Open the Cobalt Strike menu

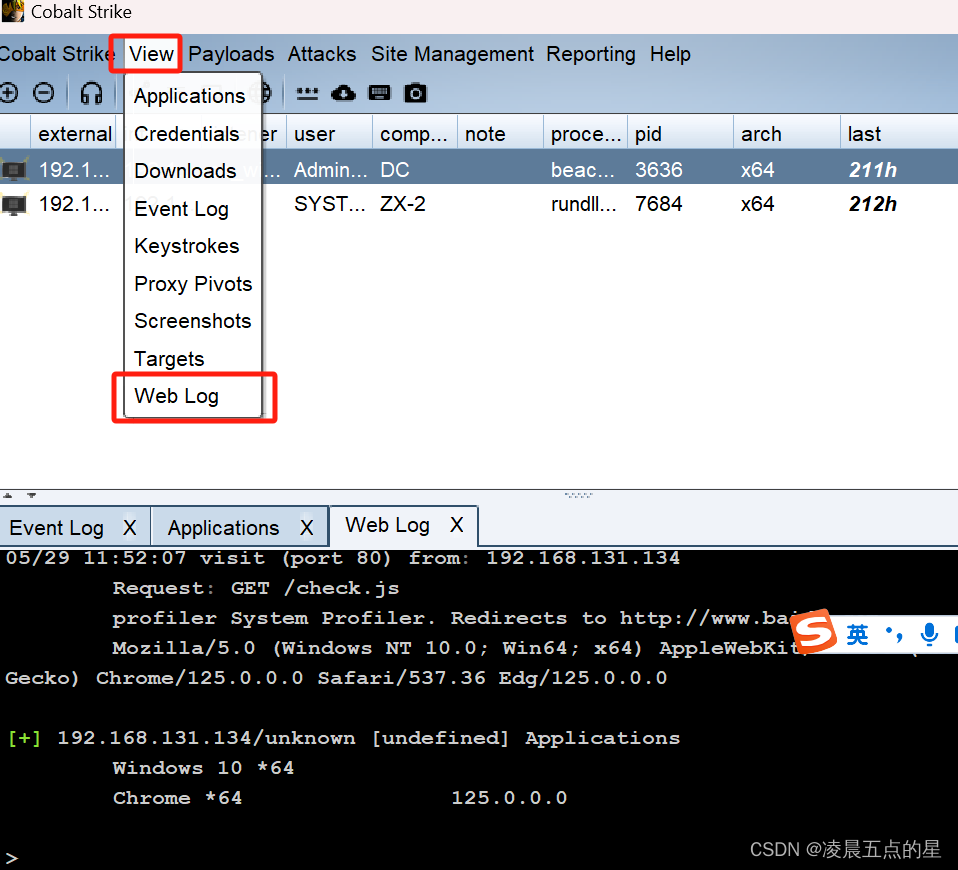pyautogui.click(x=57, y=54)
